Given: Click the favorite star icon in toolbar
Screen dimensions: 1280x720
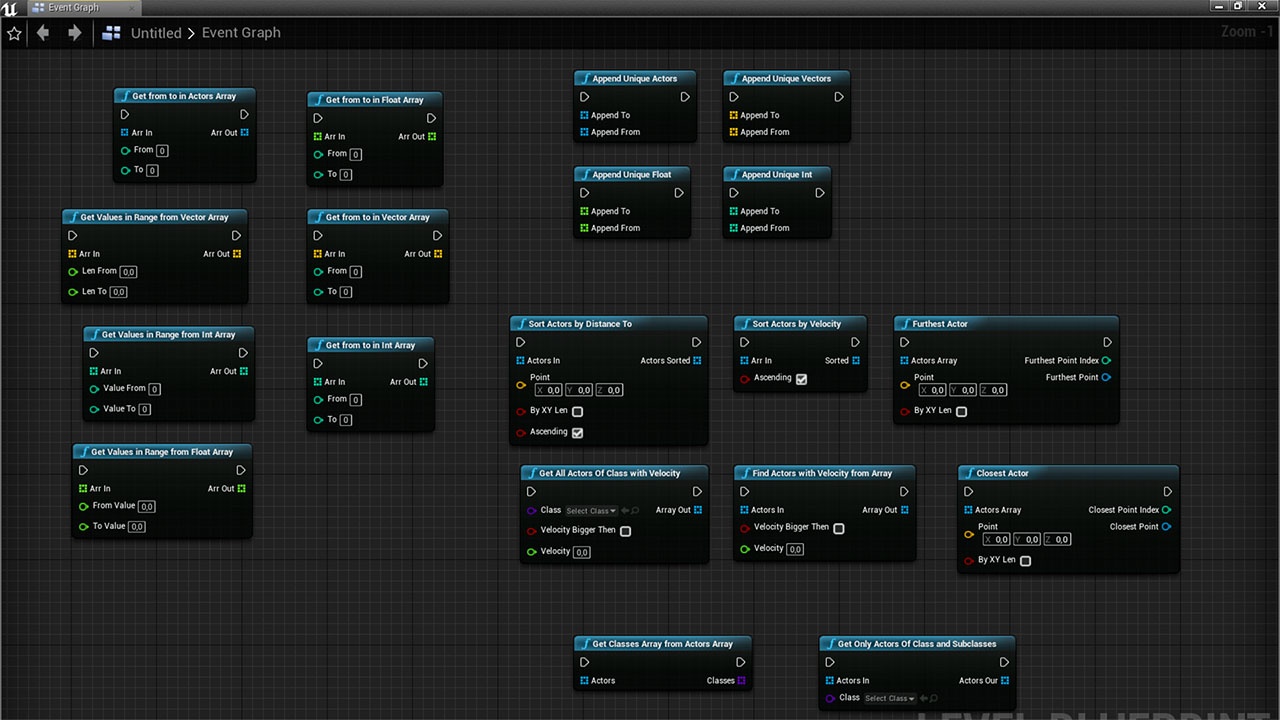Looking at the screenshot, I should pyautogui.click(x=14, y=33).
